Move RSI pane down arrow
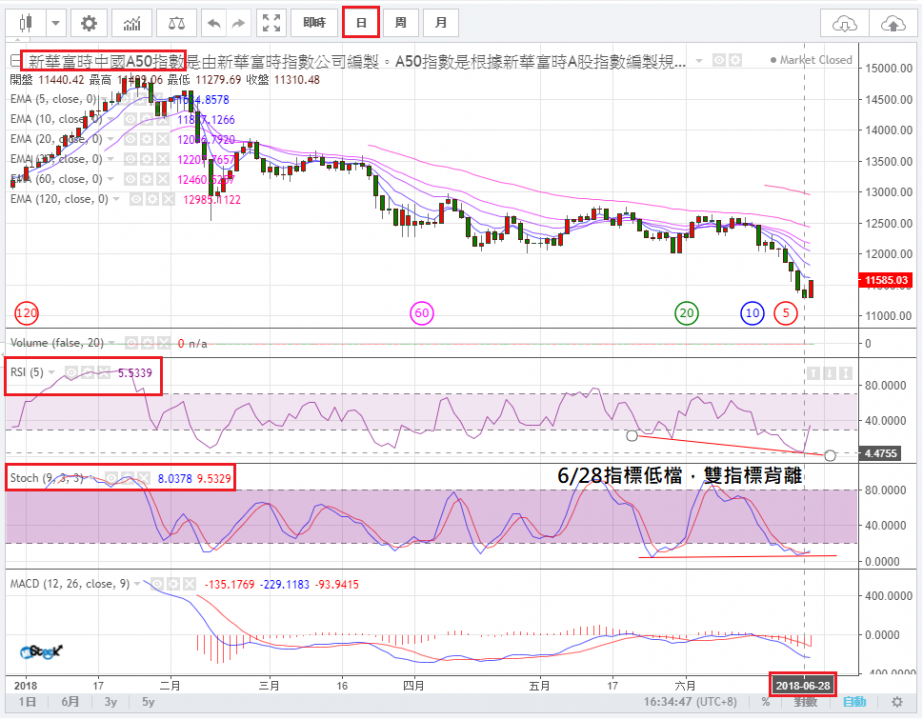 coord(830,373)
